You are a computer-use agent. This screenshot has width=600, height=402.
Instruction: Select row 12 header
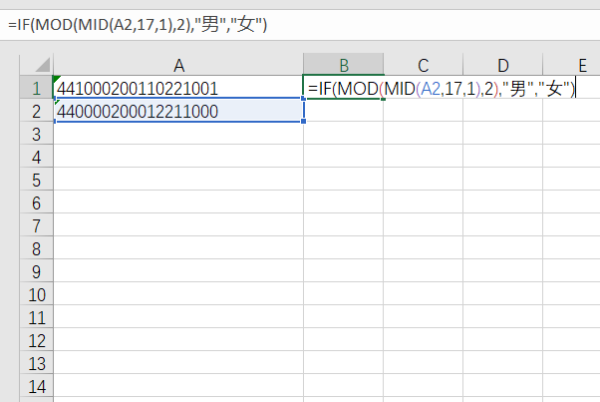point(37,340)
